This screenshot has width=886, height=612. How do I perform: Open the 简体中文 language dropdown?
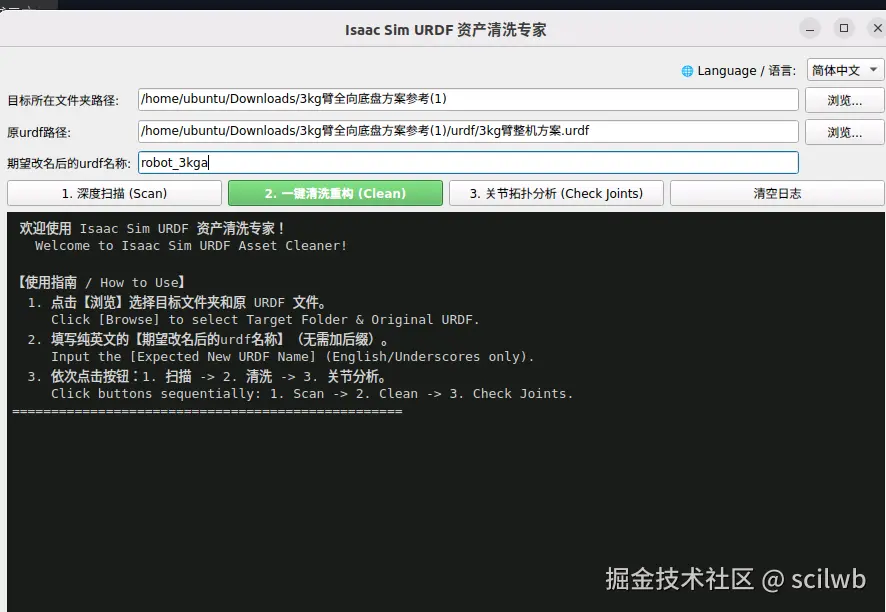[x=845, y=71]
